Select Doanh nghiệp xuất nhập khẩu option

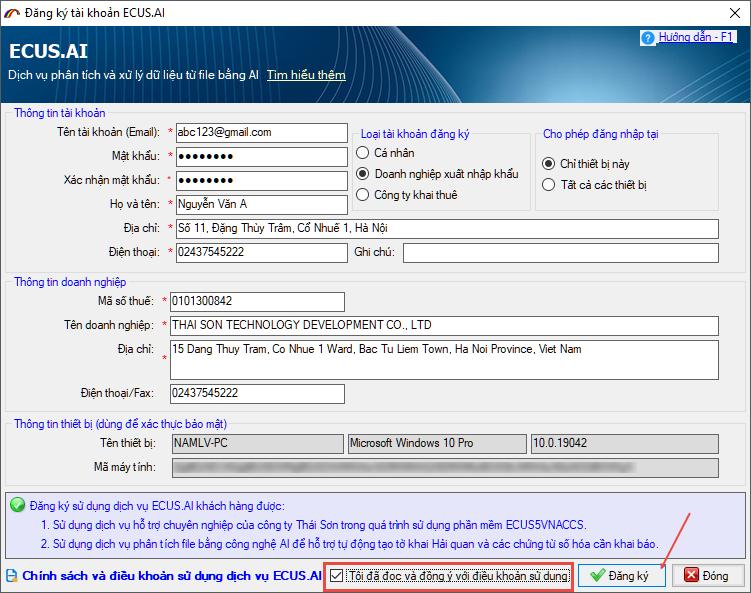(x=364, y=174)
